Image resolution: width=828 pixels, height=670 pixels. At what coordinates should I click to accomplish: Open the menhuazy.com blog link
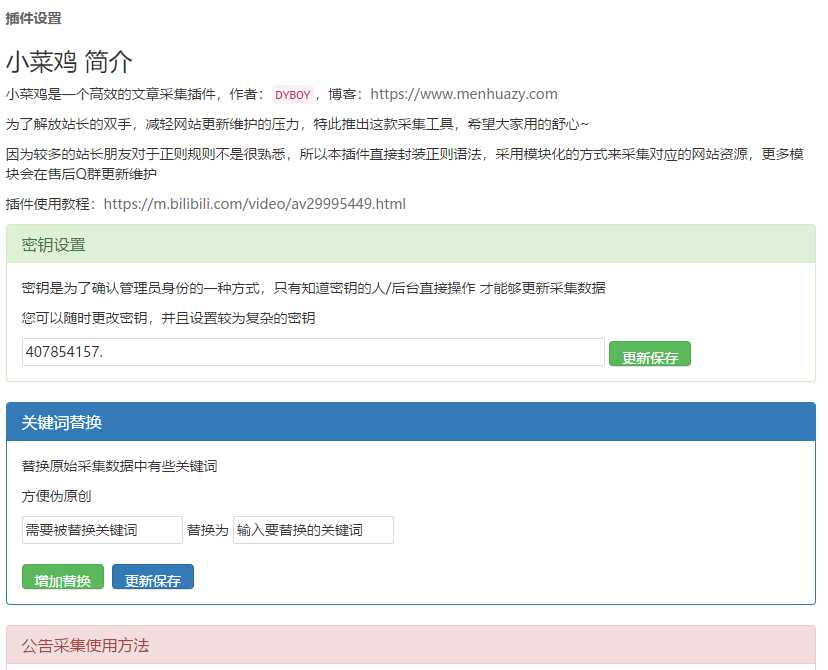465,94
